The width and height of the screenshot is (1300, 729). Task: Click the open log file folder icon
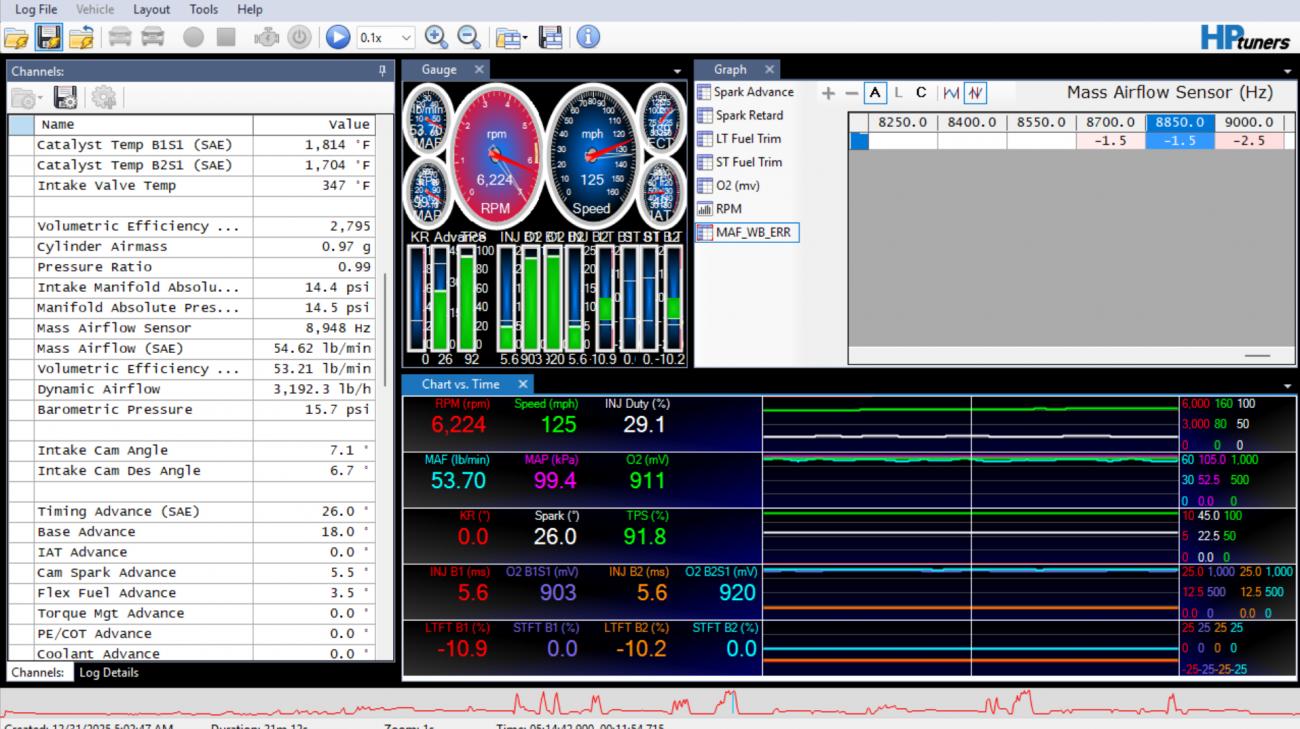16,38
